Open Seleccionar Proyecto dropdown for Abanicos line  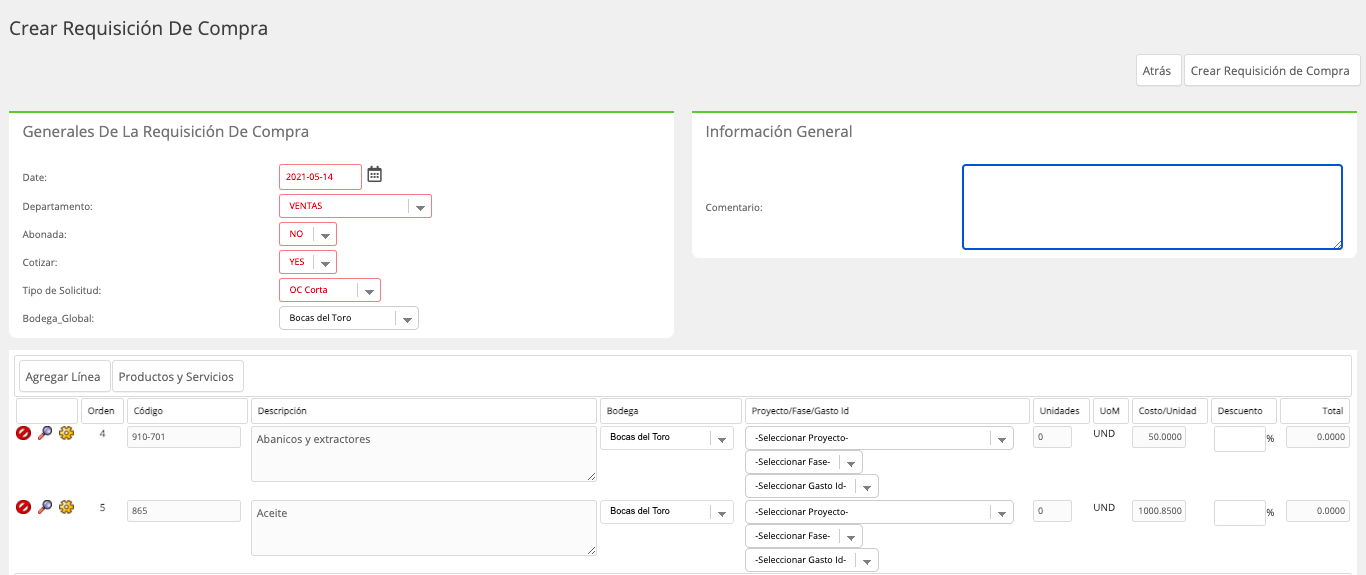[879, 438]
